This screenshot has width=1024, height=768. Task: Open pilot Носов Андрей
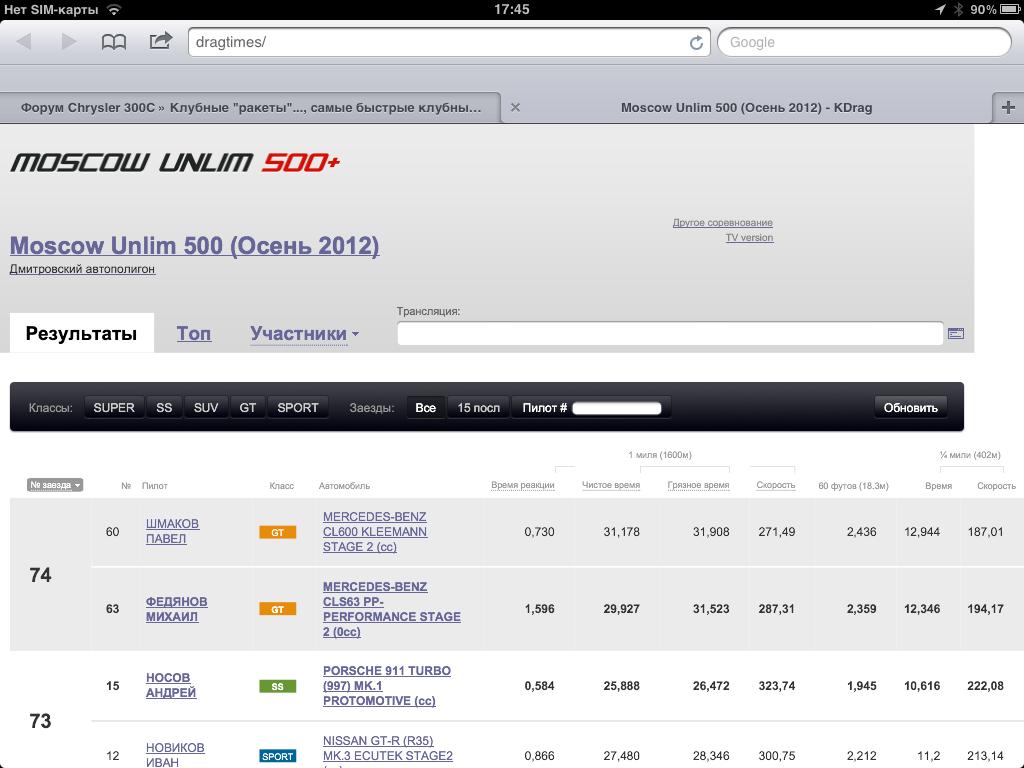[170, 685]
